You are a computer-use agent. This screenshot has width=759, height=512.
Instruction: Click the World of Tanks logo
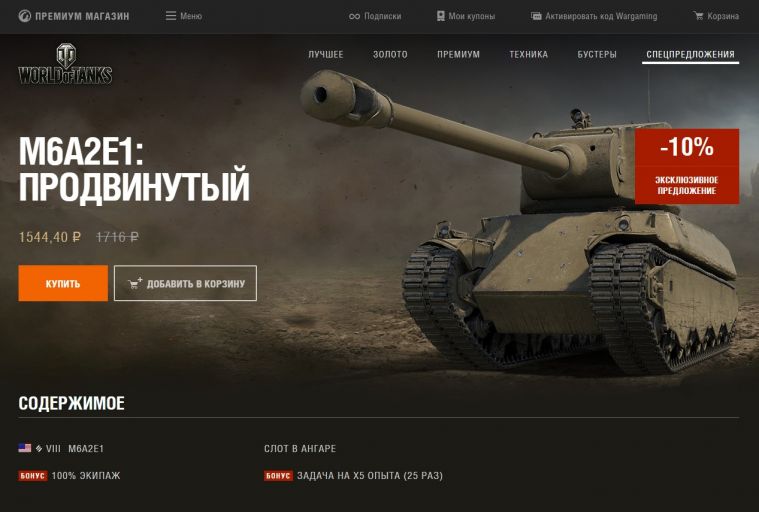click(65, 64)
